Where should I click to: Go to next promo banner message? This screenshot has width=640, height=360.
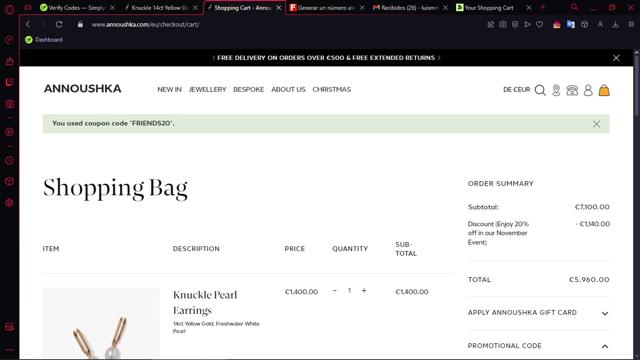(x=439, y=58)
